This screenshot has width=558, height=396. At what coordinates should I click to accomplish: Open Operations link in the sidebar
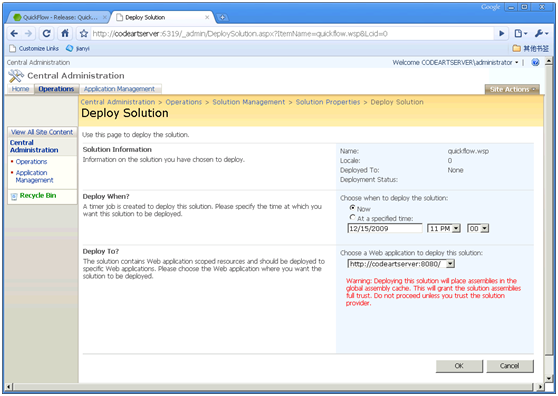[31, 162]
